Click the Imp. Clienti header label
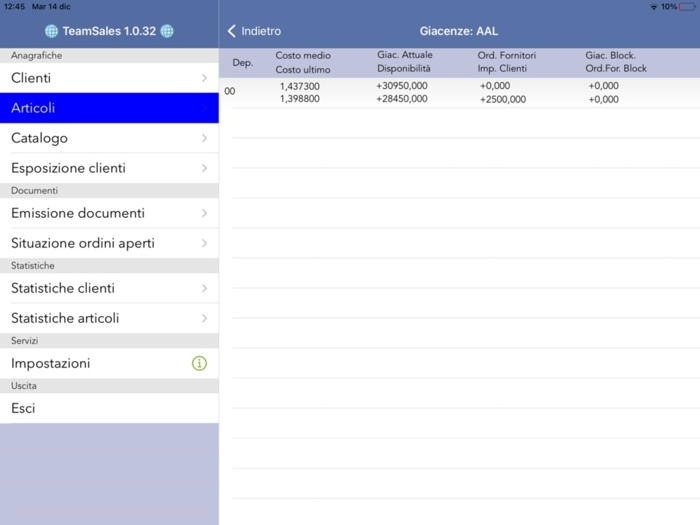The image size is (700, 525). (502, 68)
